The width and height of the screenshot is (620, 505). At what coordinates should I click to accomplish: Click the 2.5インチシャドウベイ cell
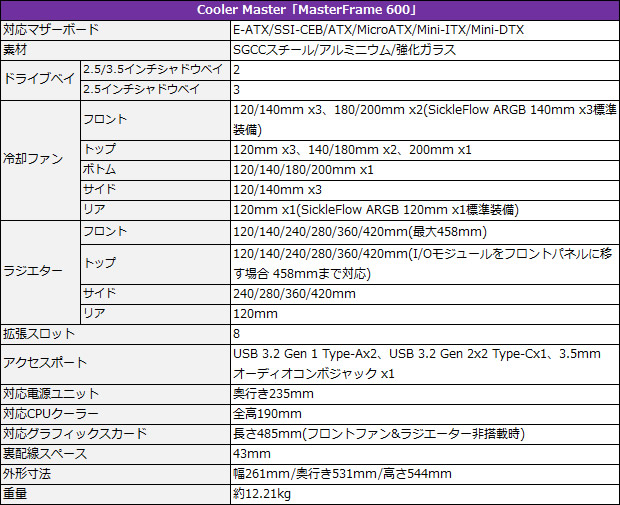point(155,90)
